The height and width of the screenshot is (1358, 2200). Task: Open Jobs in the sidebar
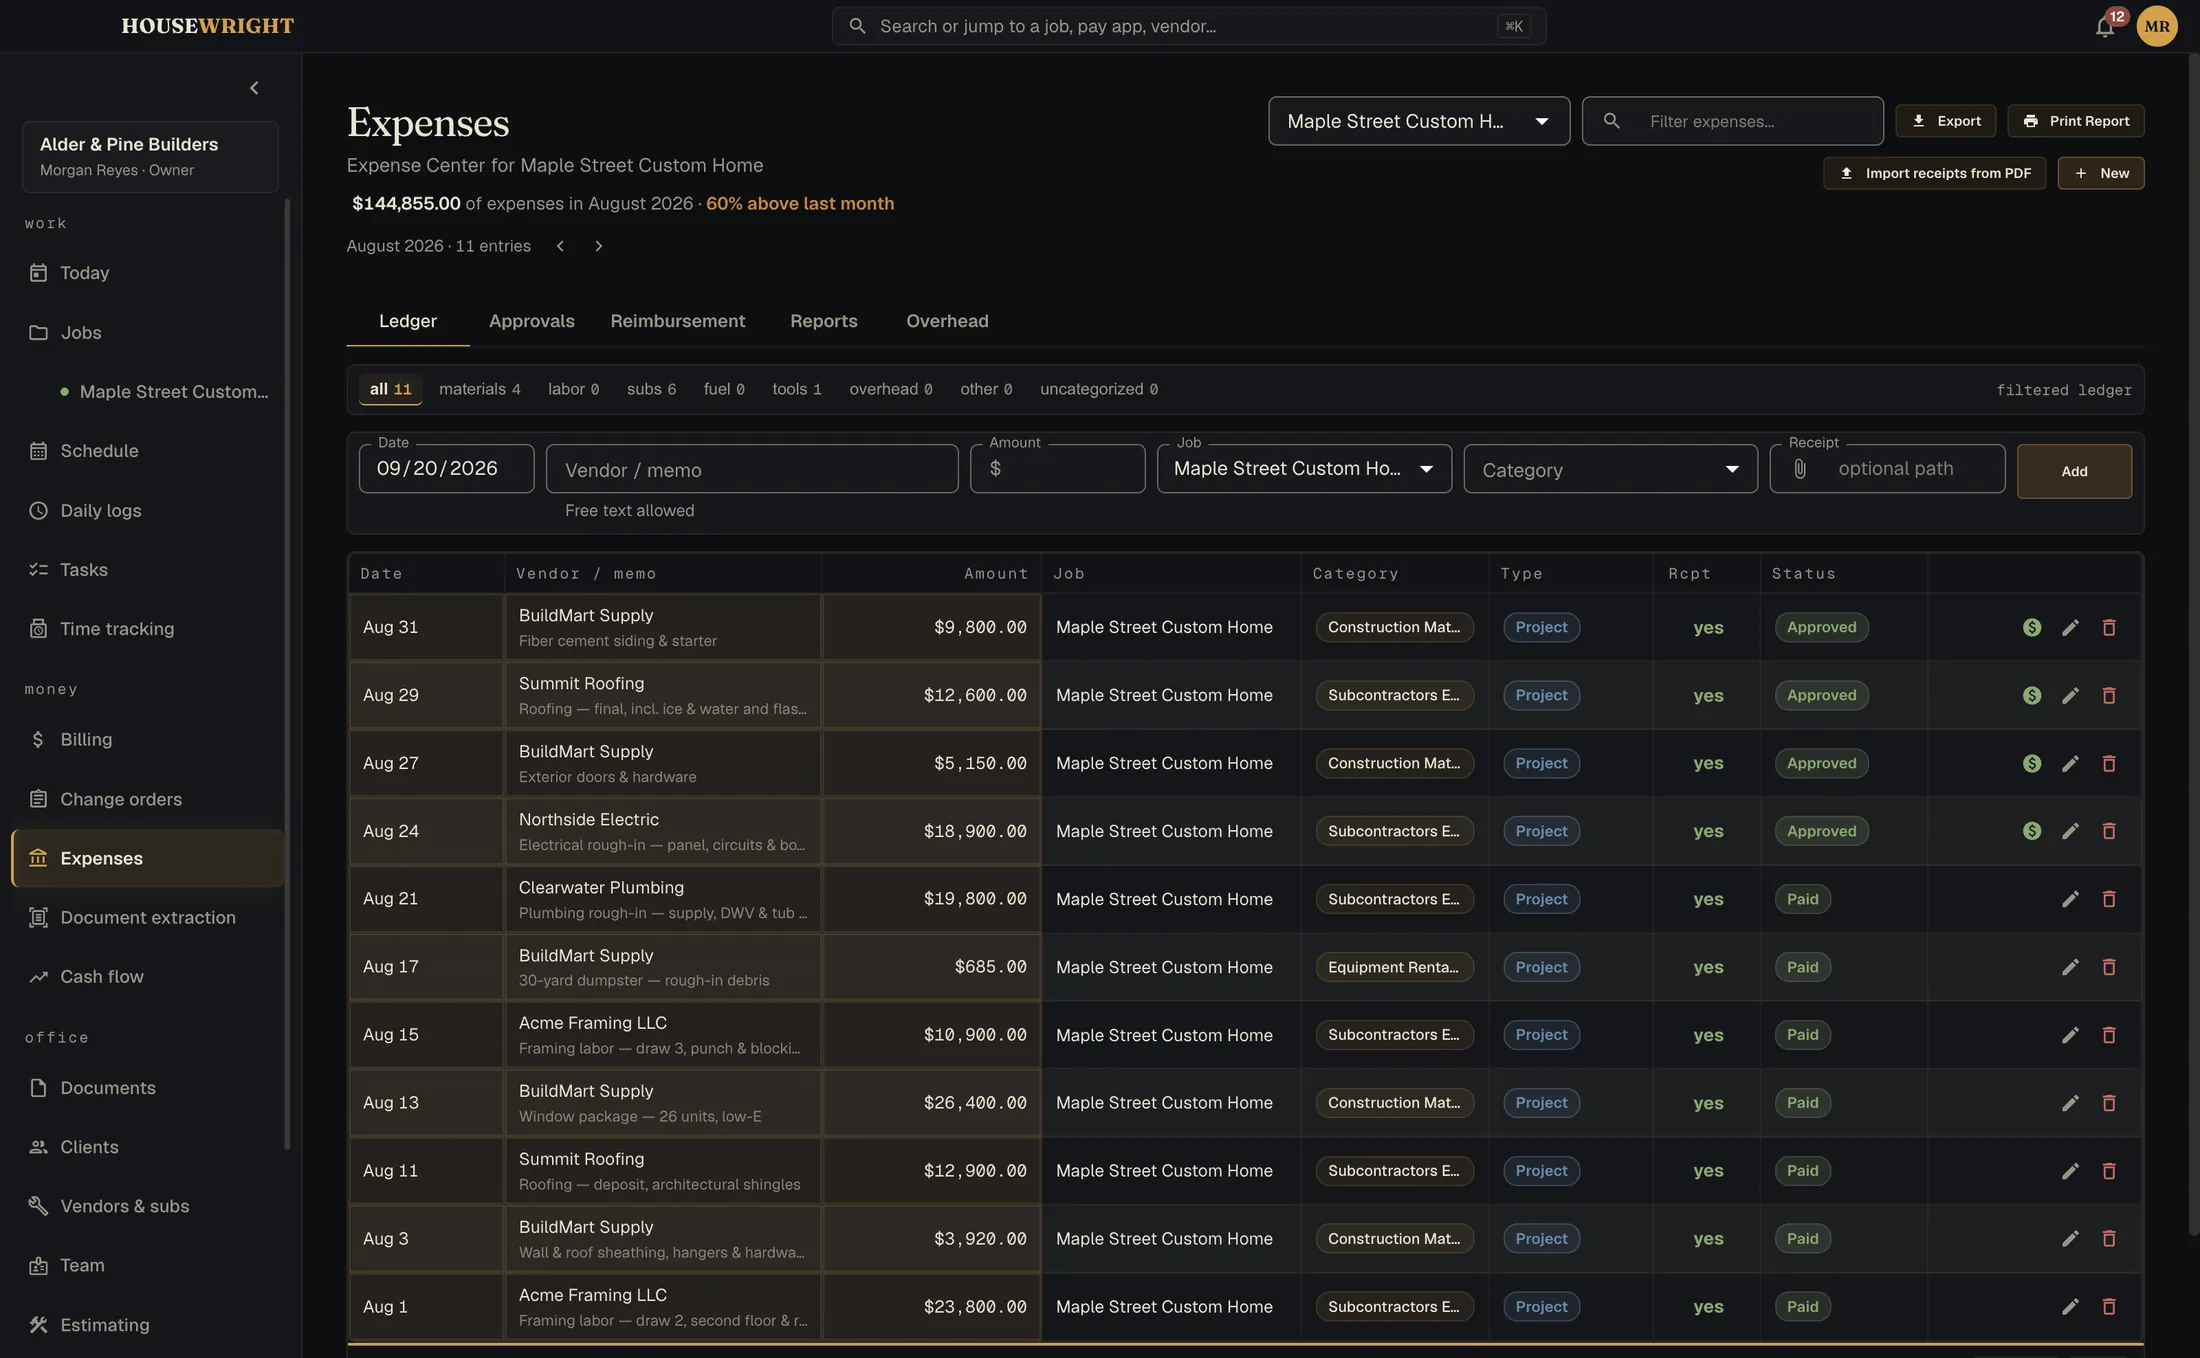pyautogui.click(x=148, y=332)
